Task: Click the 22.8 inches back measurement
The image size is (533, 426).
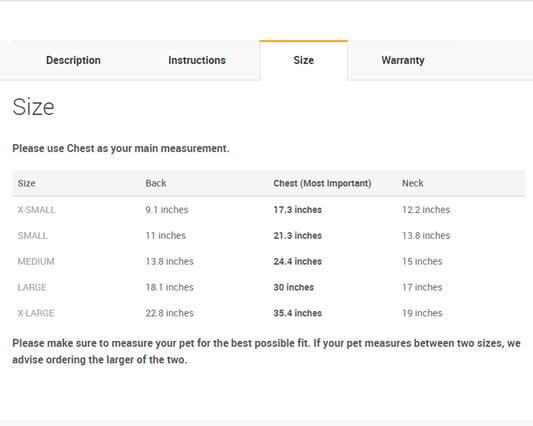Action: 169,313
